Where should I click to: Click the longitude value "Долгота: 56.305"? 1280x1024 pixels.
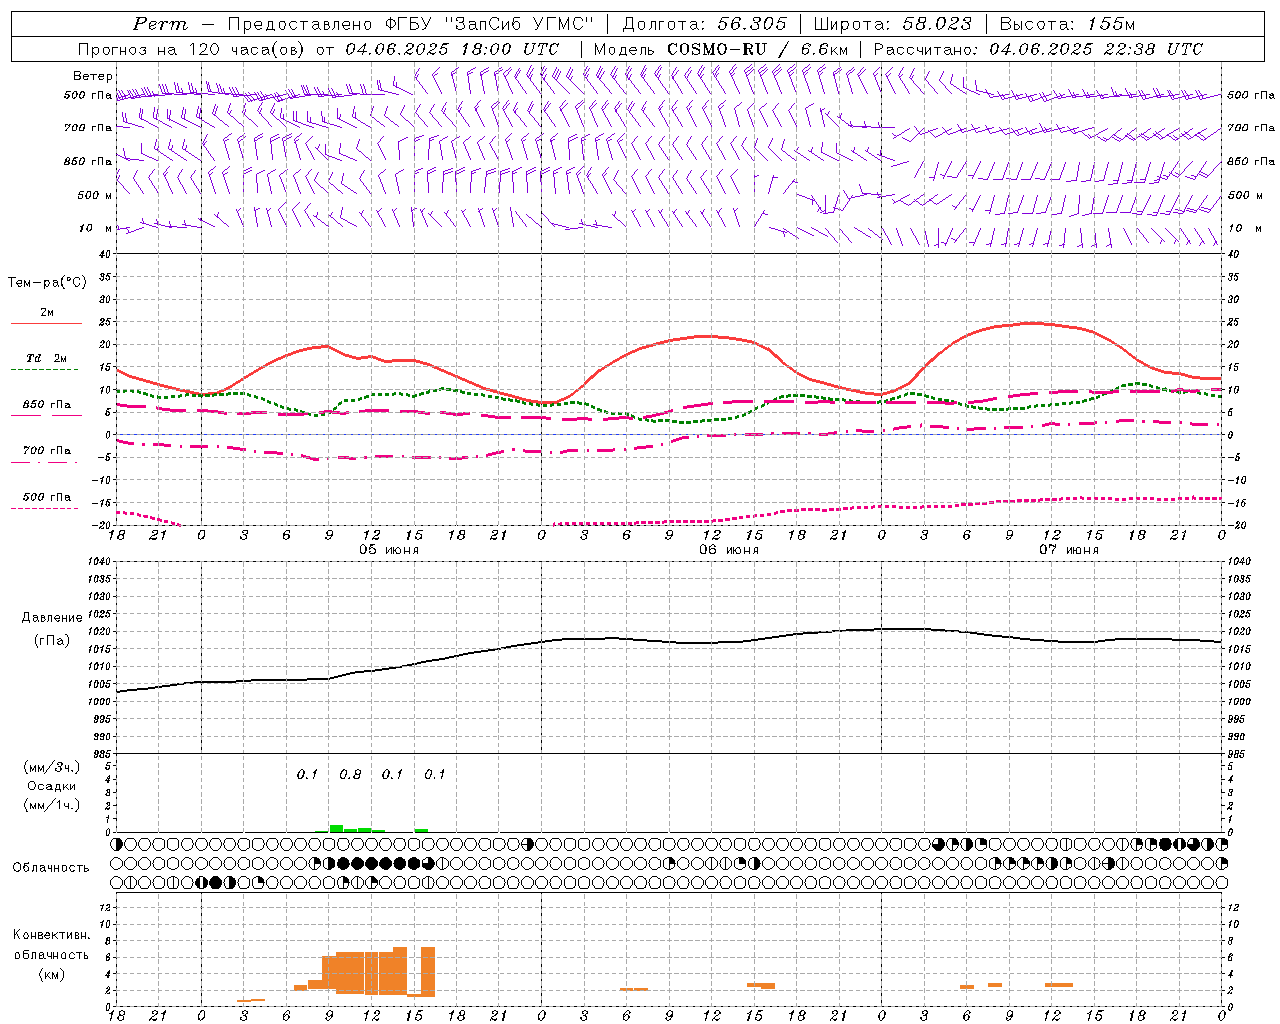pos(704,24)
